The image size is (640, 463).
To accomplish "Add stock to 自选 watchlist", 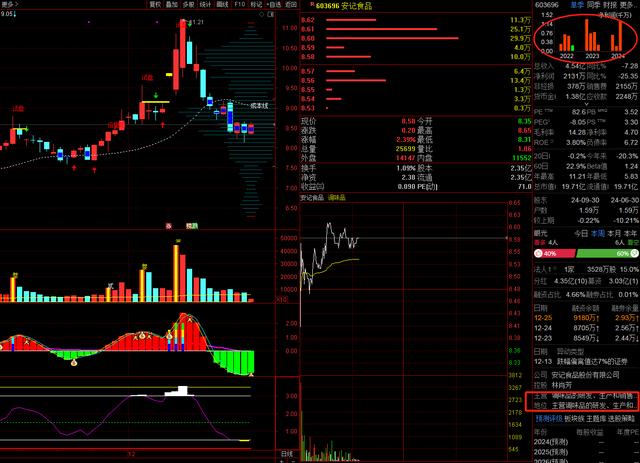I will 274,4.
